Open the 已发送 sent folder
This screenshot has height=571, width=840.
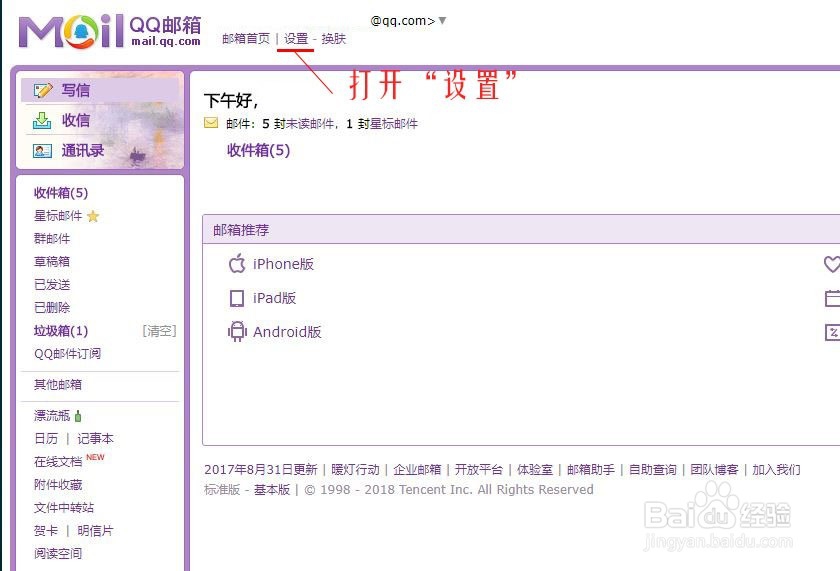(52, 284)
